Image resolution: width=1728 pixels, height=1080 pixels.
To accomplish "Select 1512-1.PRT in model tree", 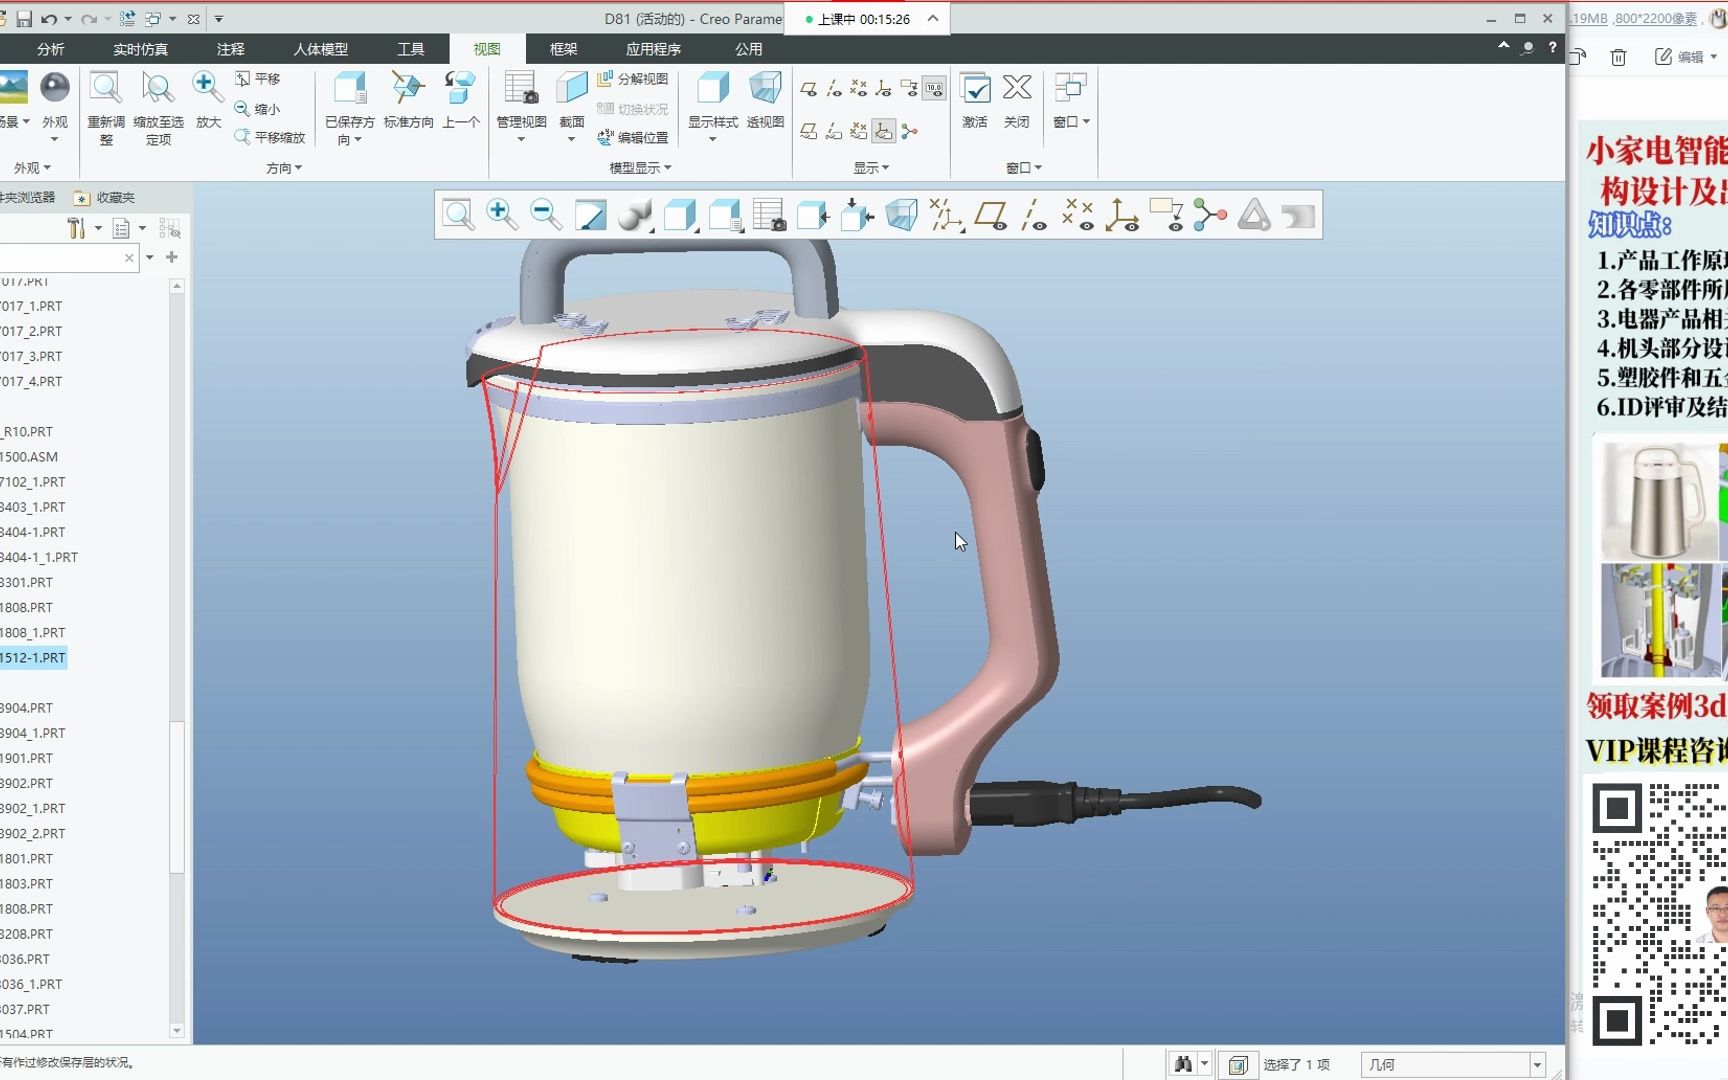I will [x=33, y=657].
